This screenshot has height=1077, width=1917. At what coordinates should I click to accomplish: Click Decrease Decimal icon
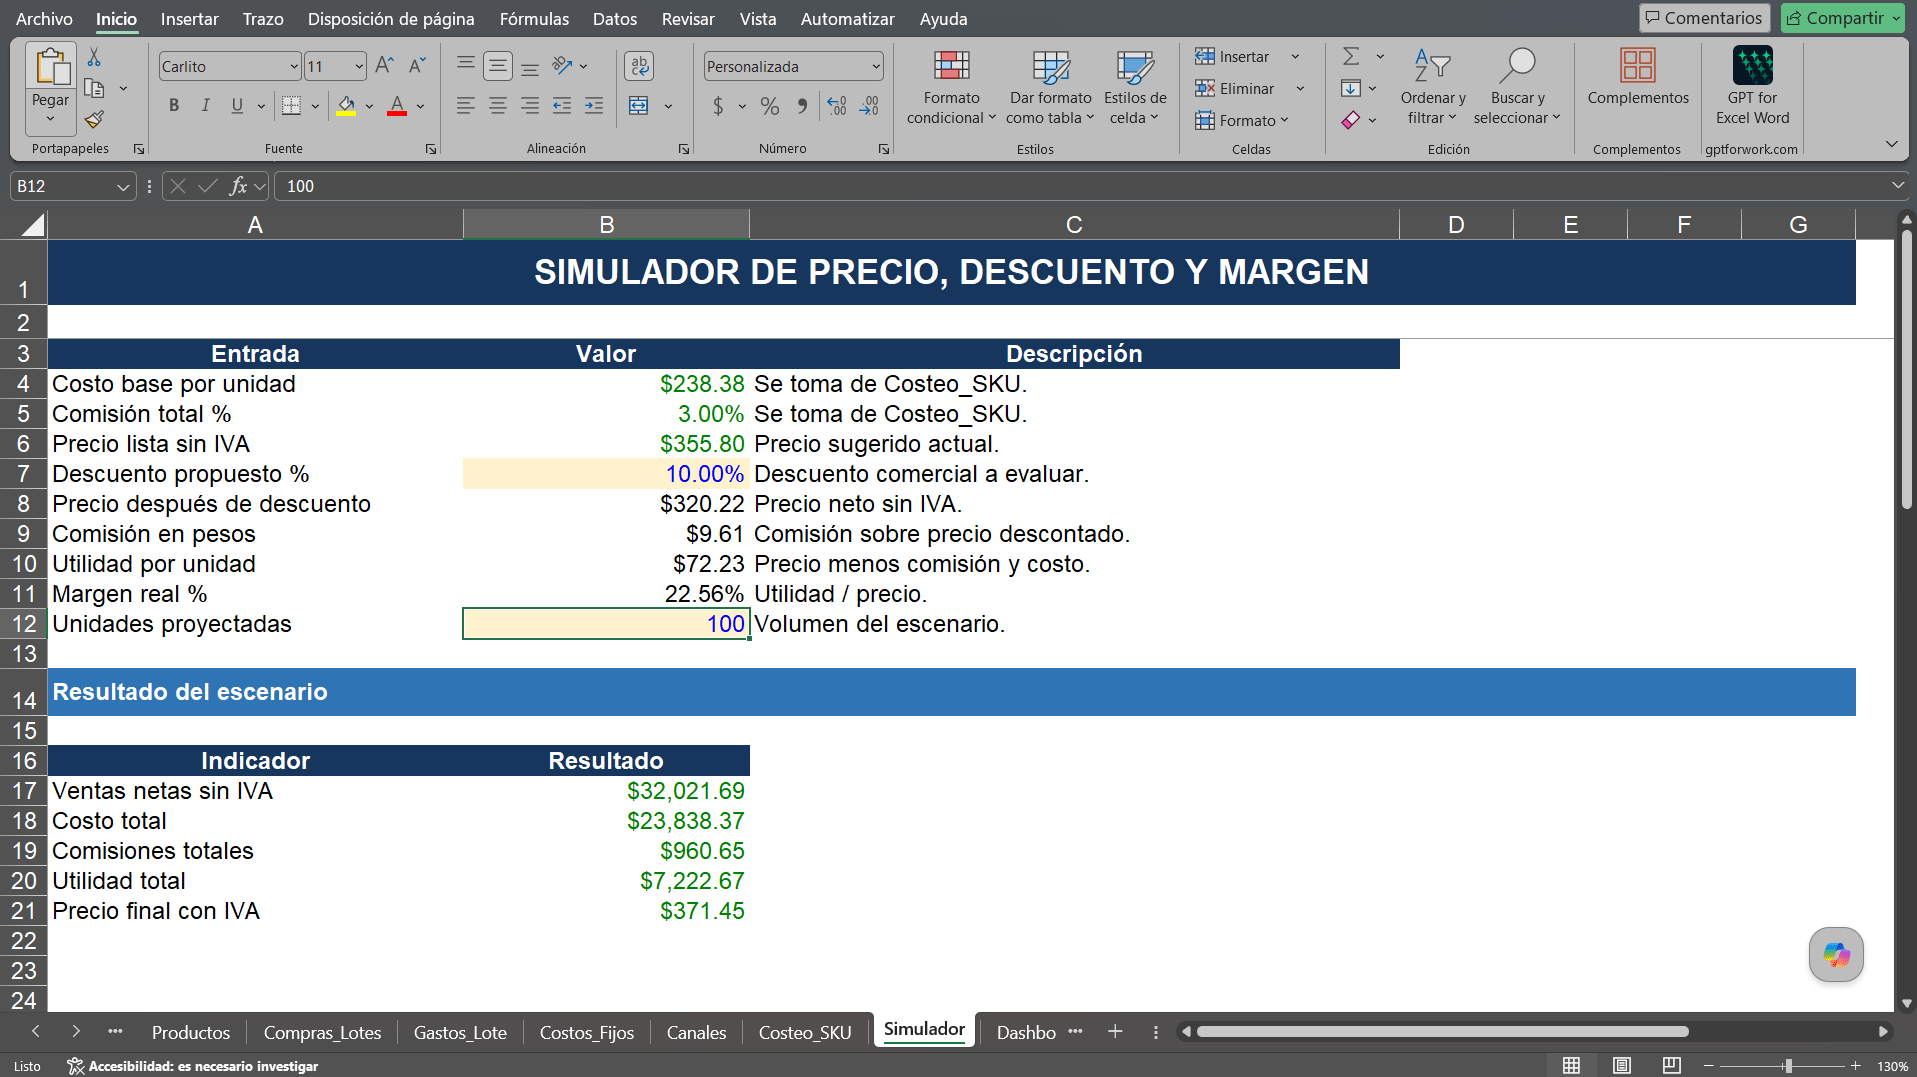[869, 105]
